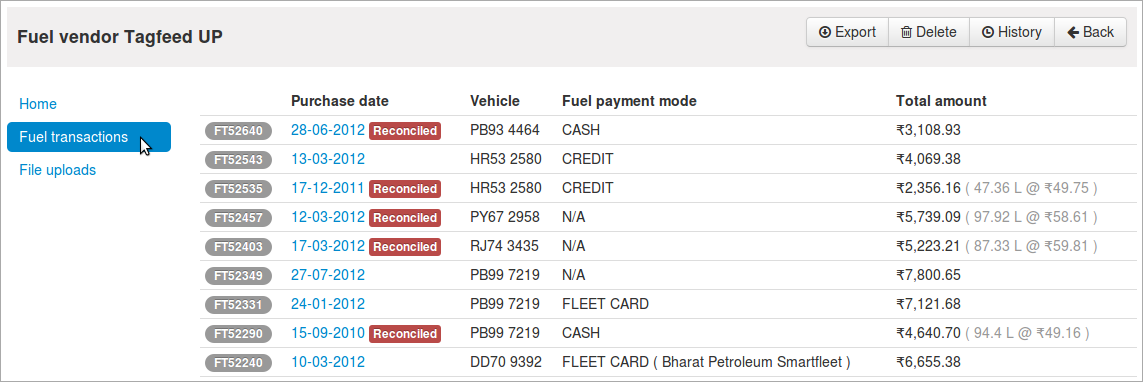Click the FT52240 ID badge
This screenshot has height=382, width=1143.
click(x=238, y=362)
